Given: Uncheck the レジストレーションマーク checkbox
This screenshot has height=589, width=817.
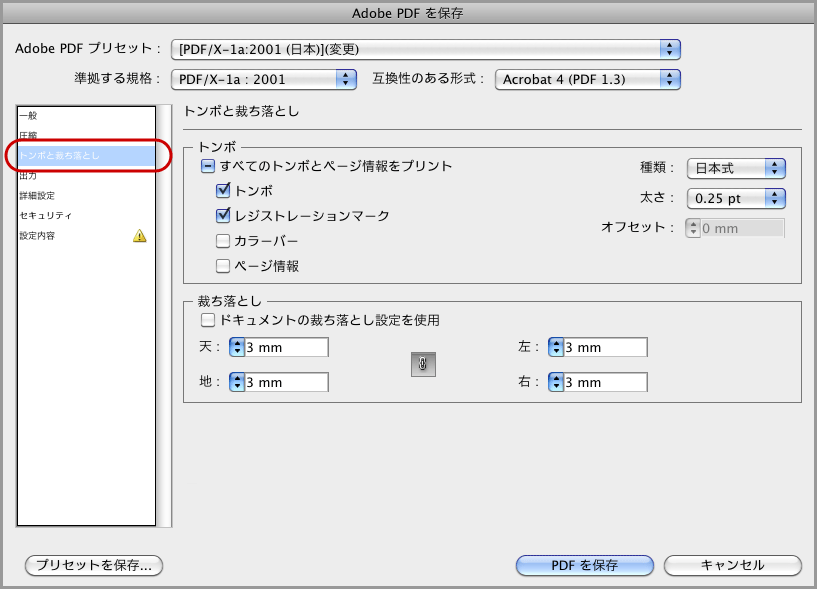Looking at the screenshot, I should tap(223, 215).
